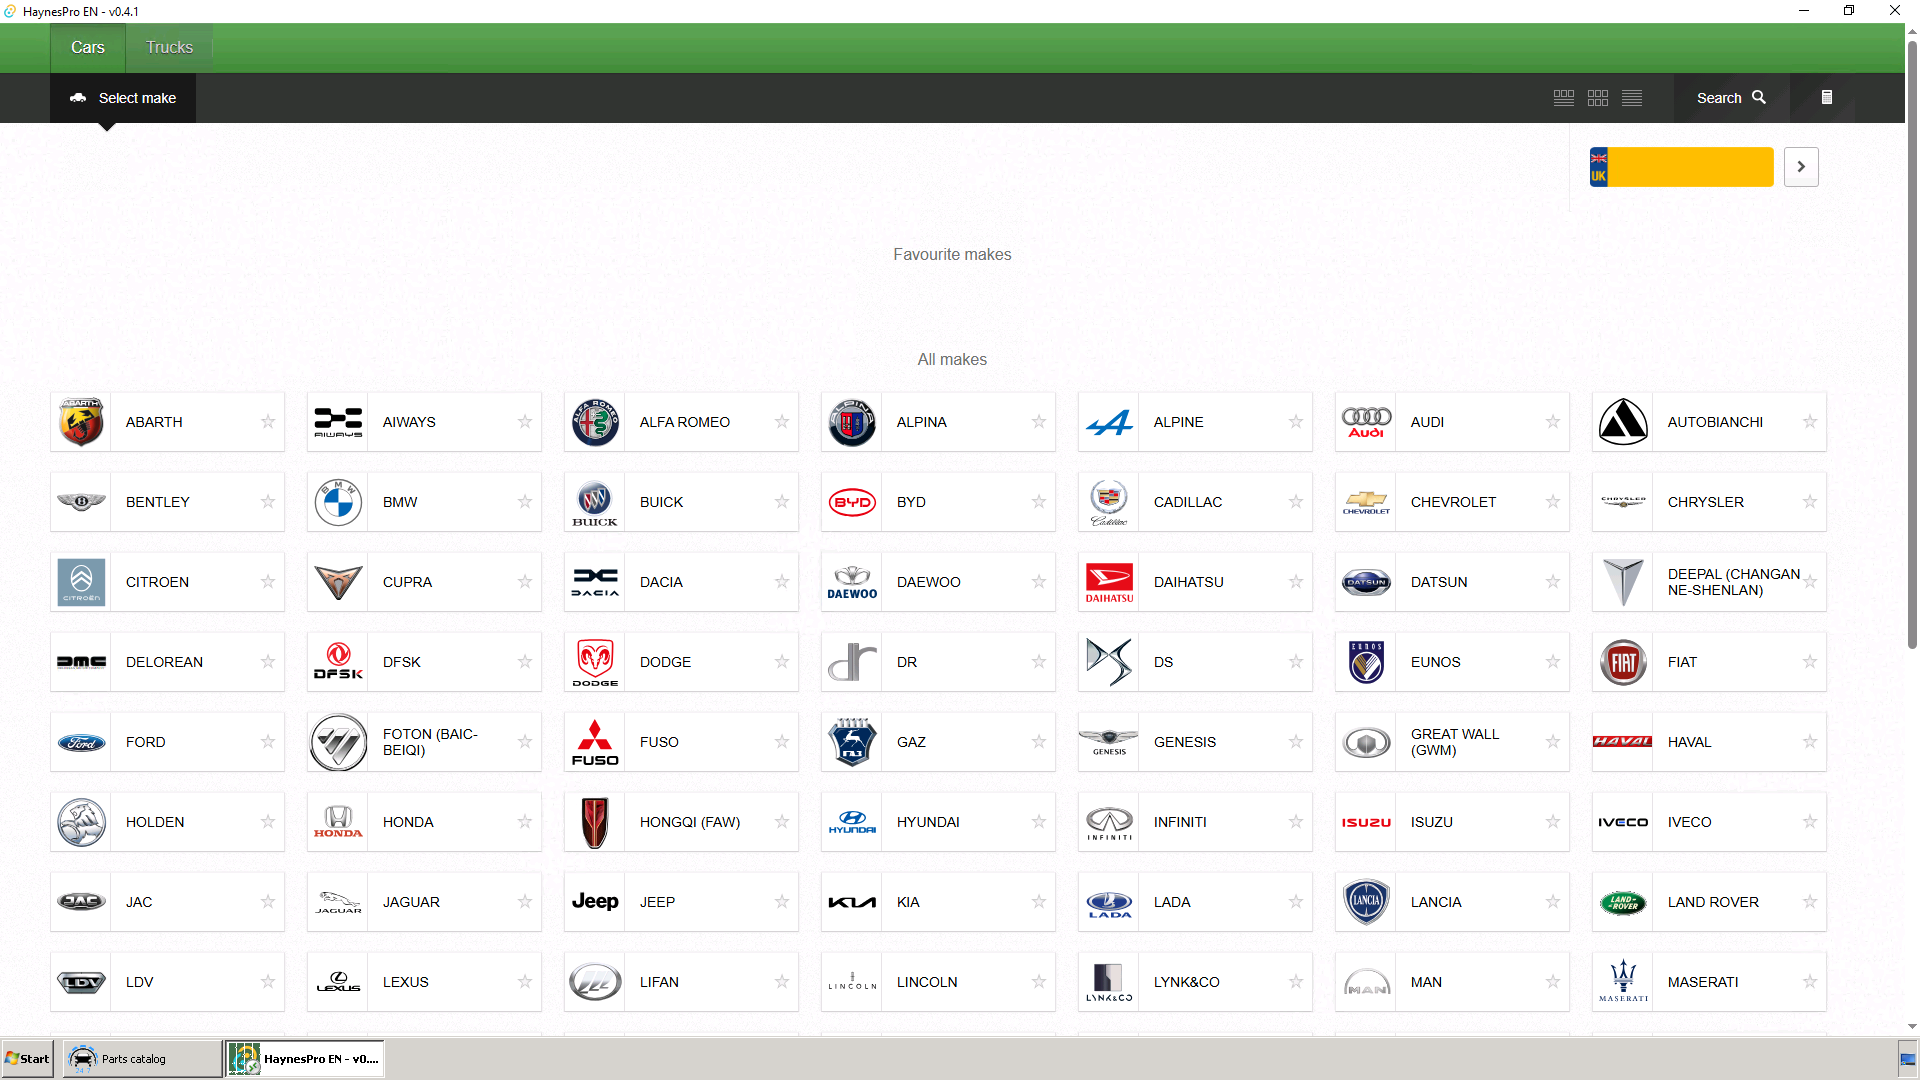Click the Haval red logo
The width and height of the screenshot is (1920, 1080).
tap(1623, 742)
